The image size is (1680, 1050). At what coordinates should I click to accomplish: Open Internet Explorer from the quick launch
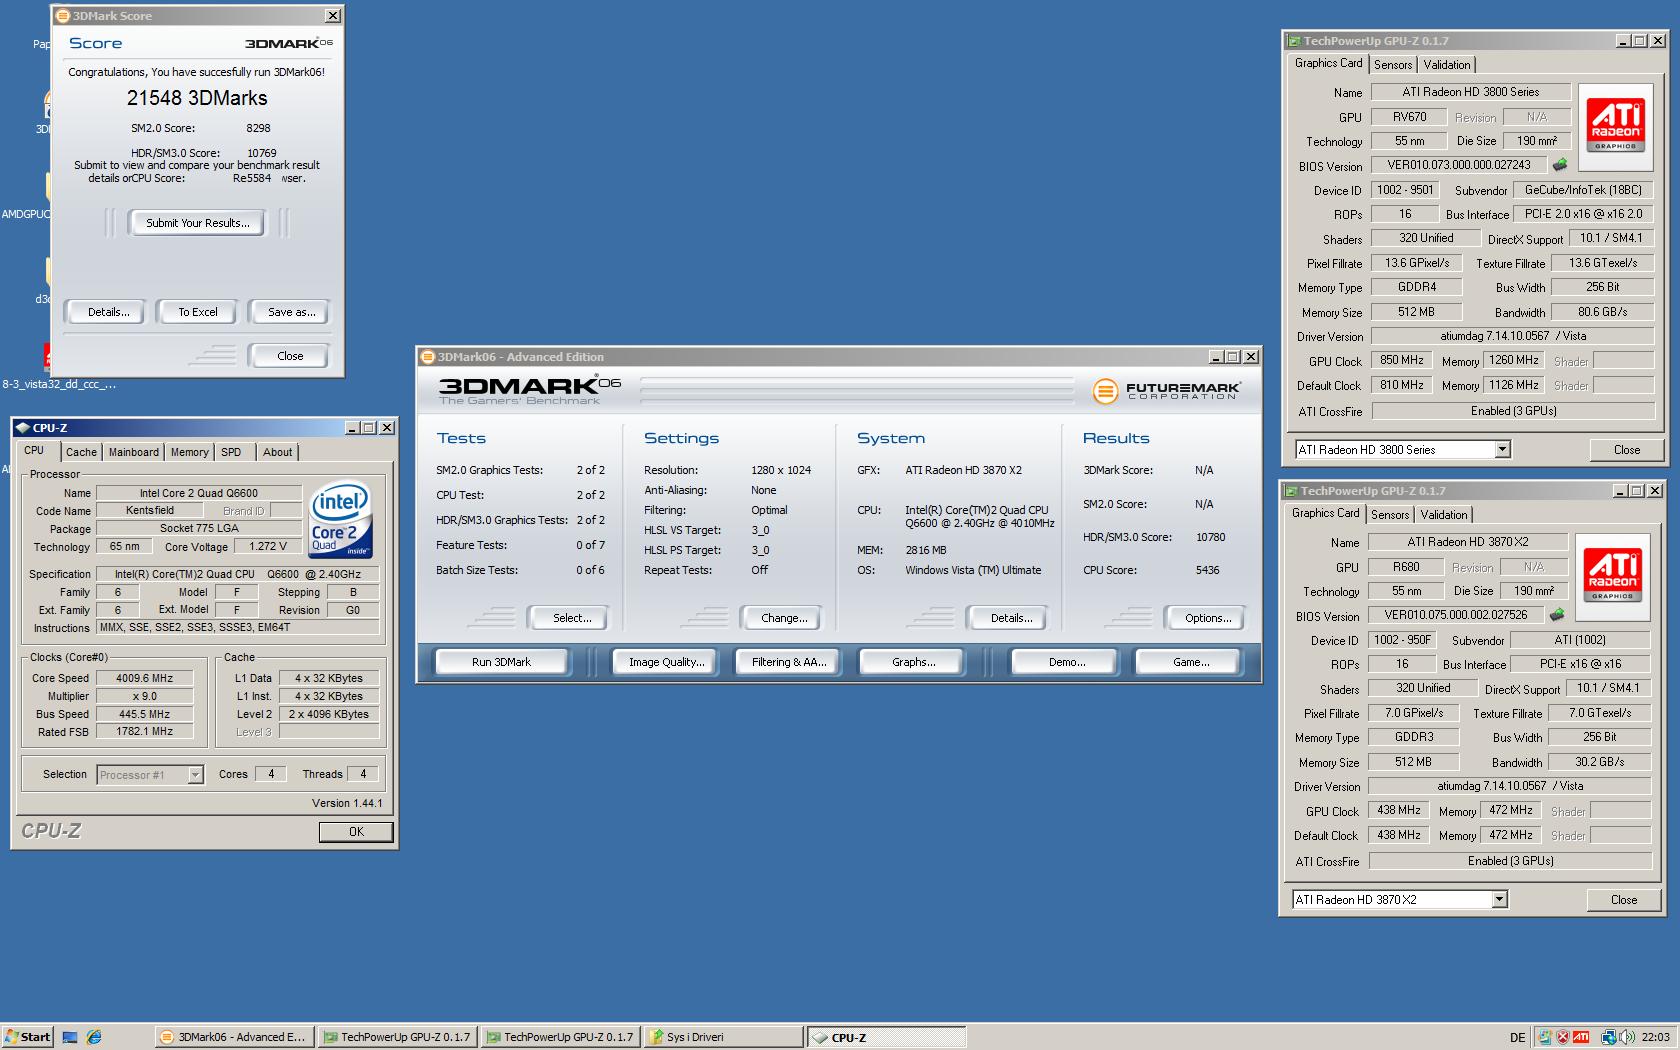(x=94, y=1037)
